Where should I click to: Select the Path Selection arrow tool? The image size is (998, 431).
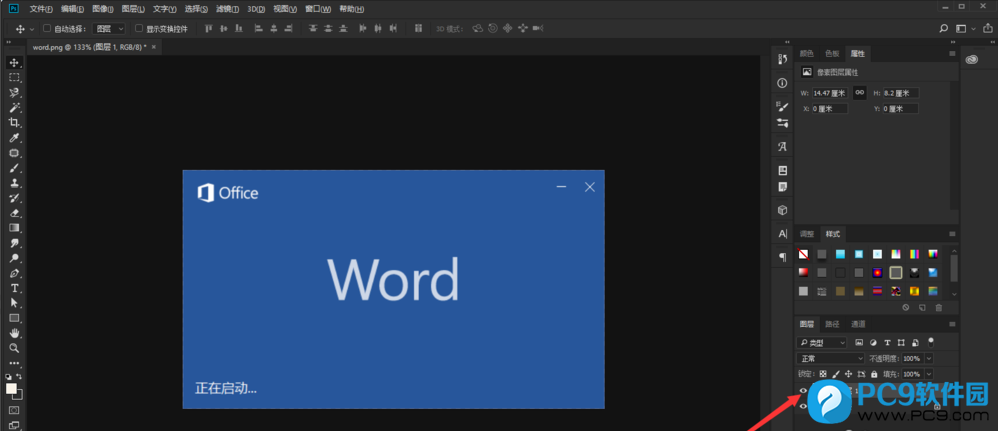pos(13,304)
